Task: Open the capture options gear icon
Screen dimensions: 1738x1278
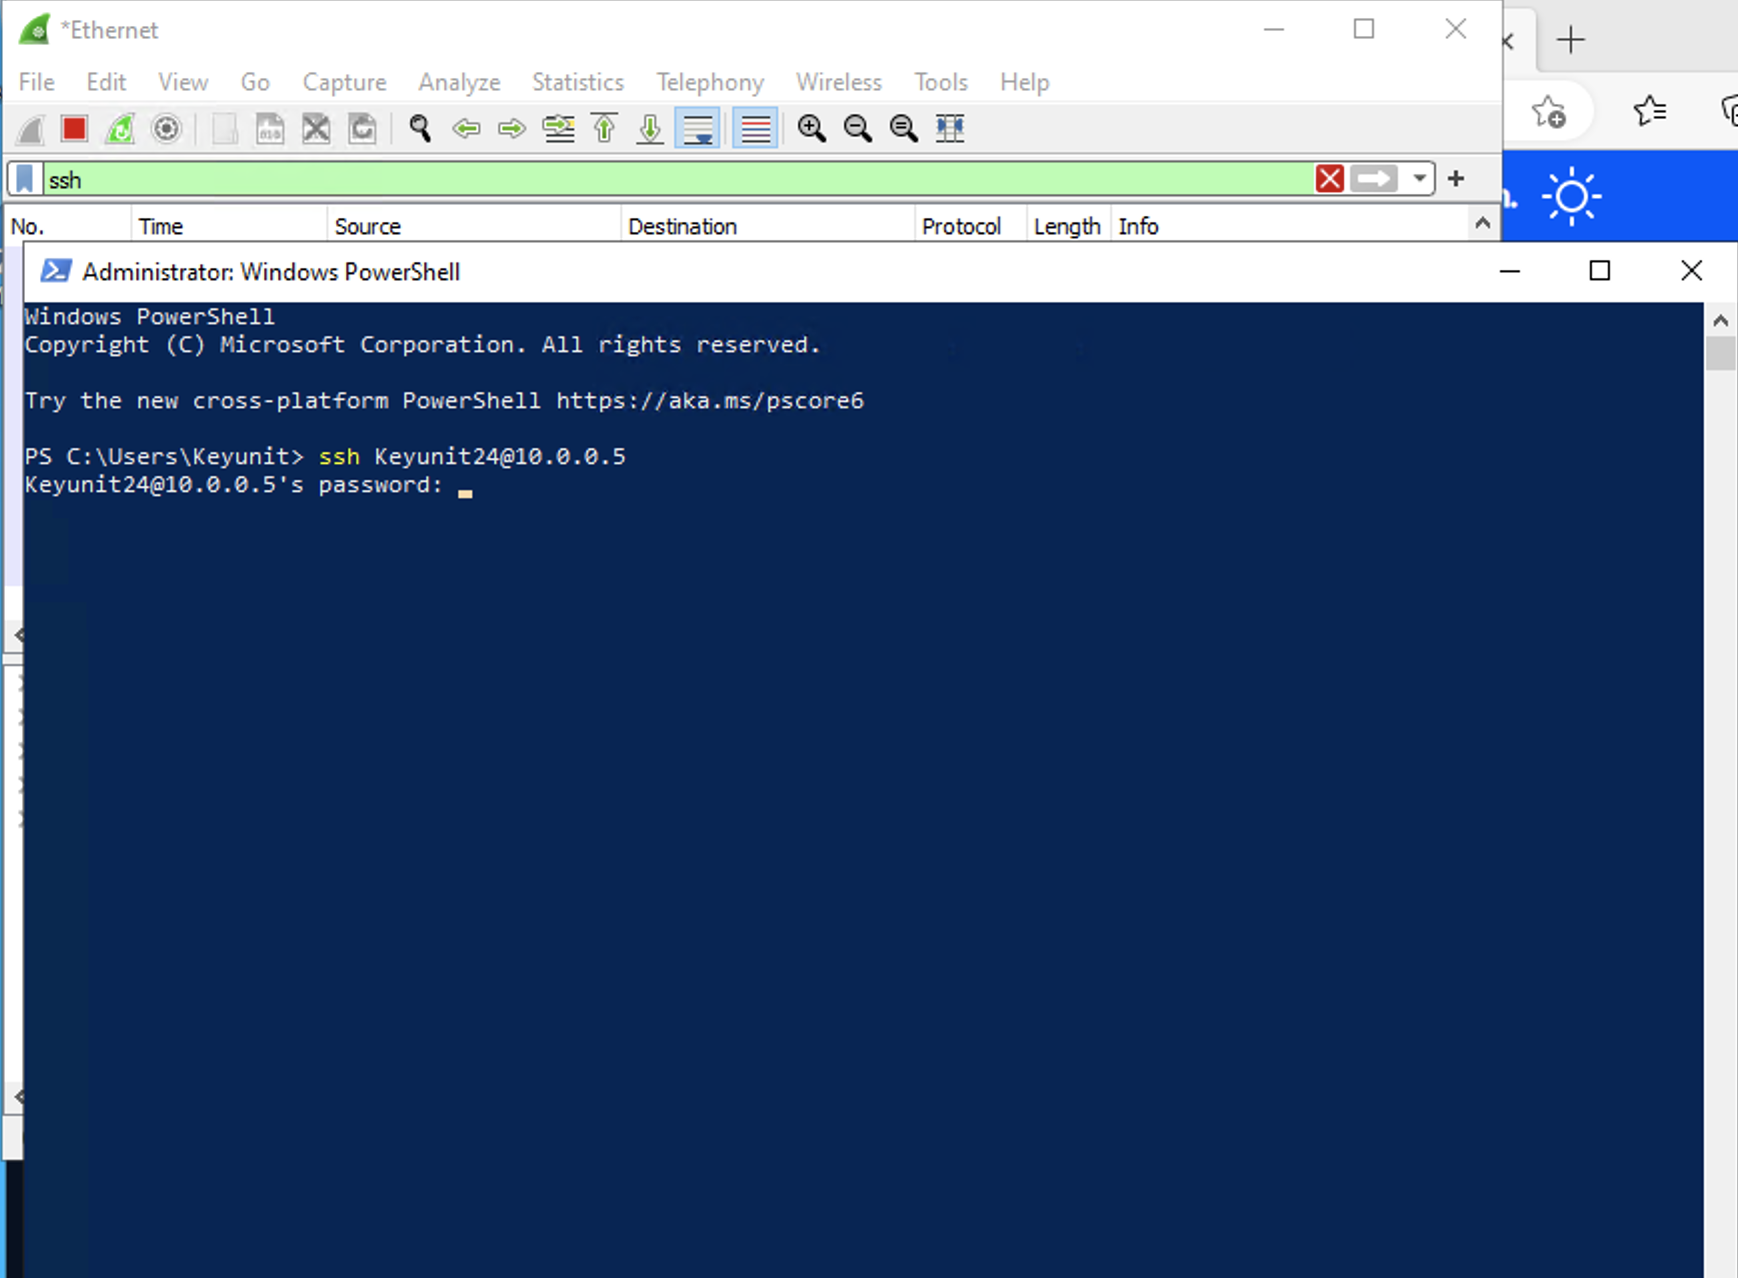Action: pyautogui.click(x=166, y=128)
